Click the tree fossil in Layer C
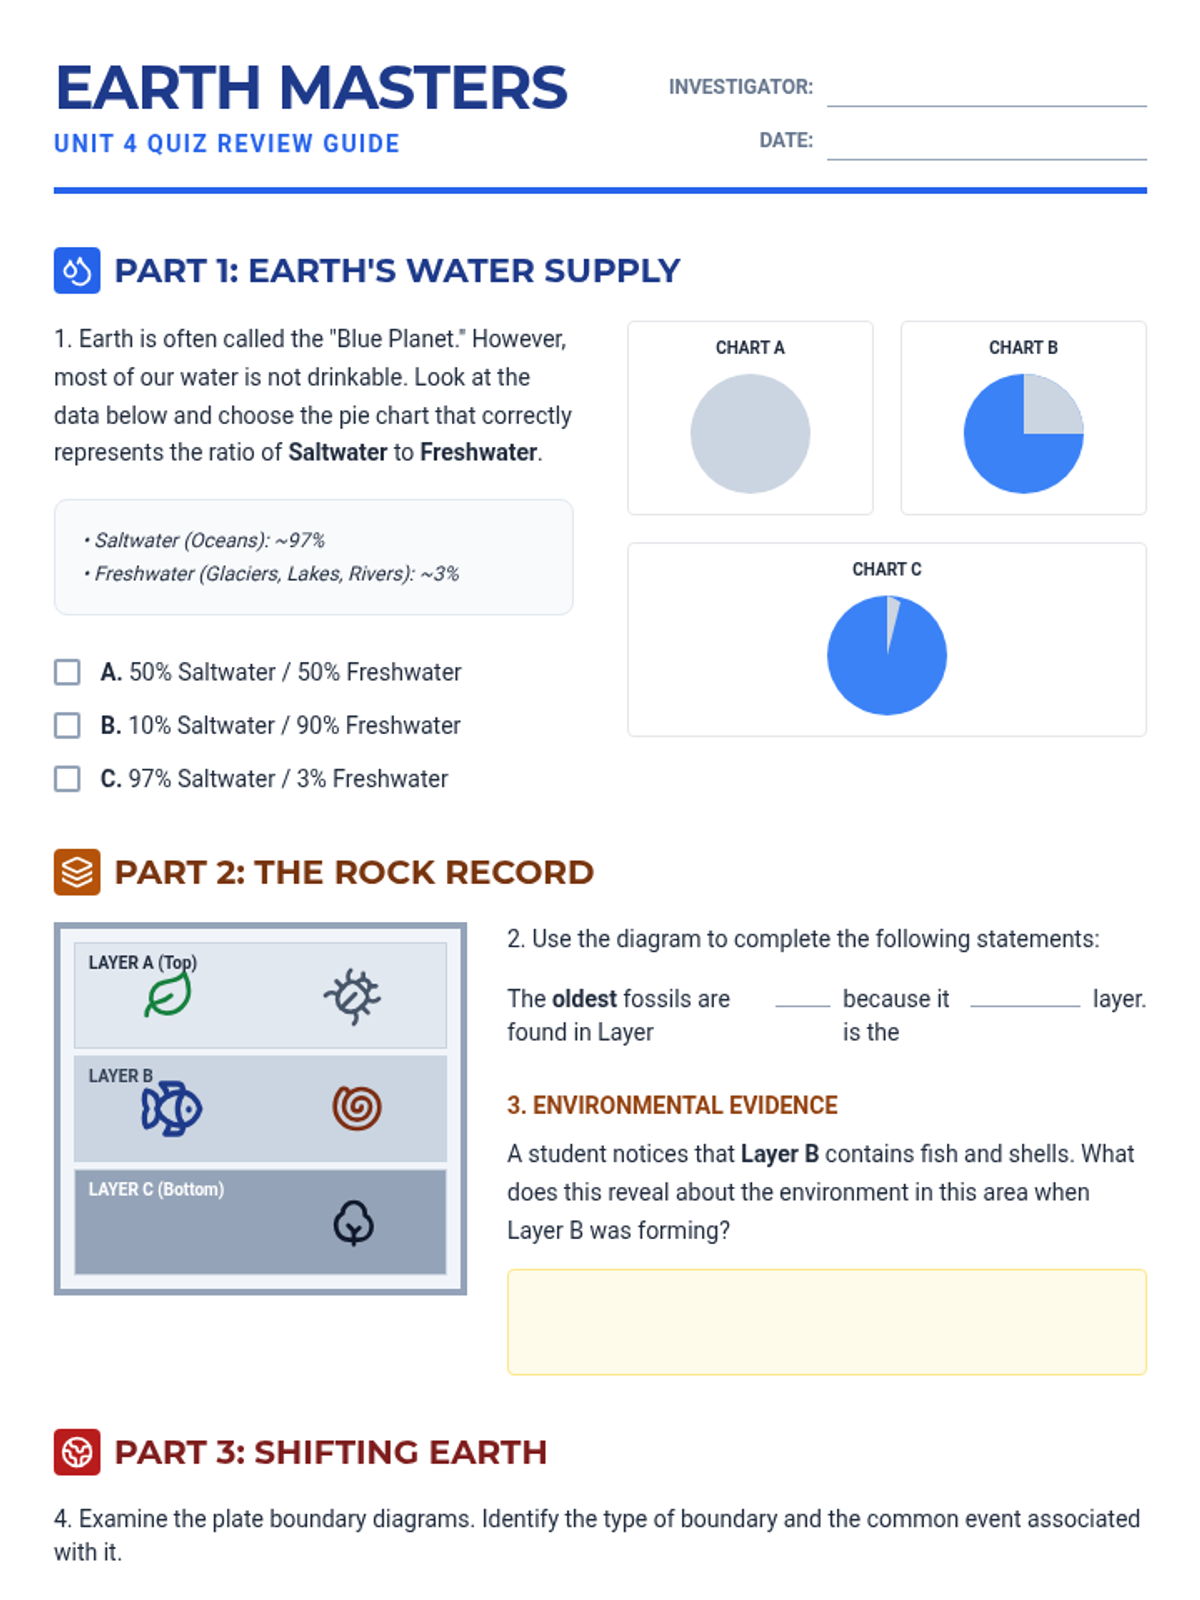The image size is (1200, 1600). pyautogui.click(x=353, y=1222)
